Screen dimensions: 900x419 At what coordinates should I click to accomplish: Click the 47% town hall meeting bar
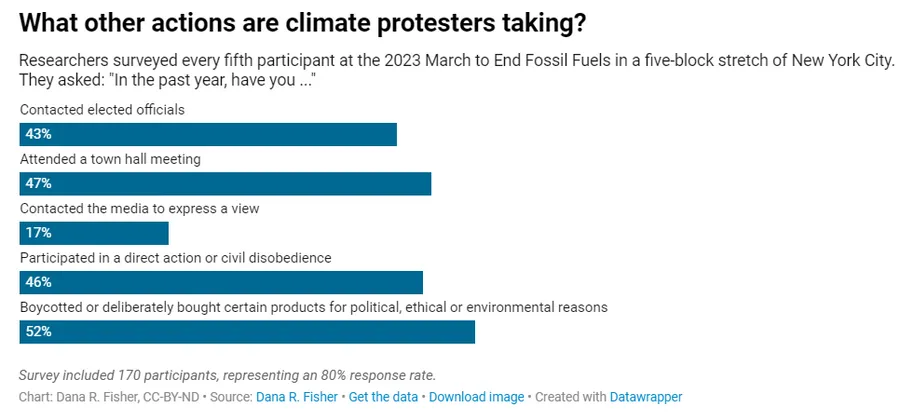tap(225, 183)
